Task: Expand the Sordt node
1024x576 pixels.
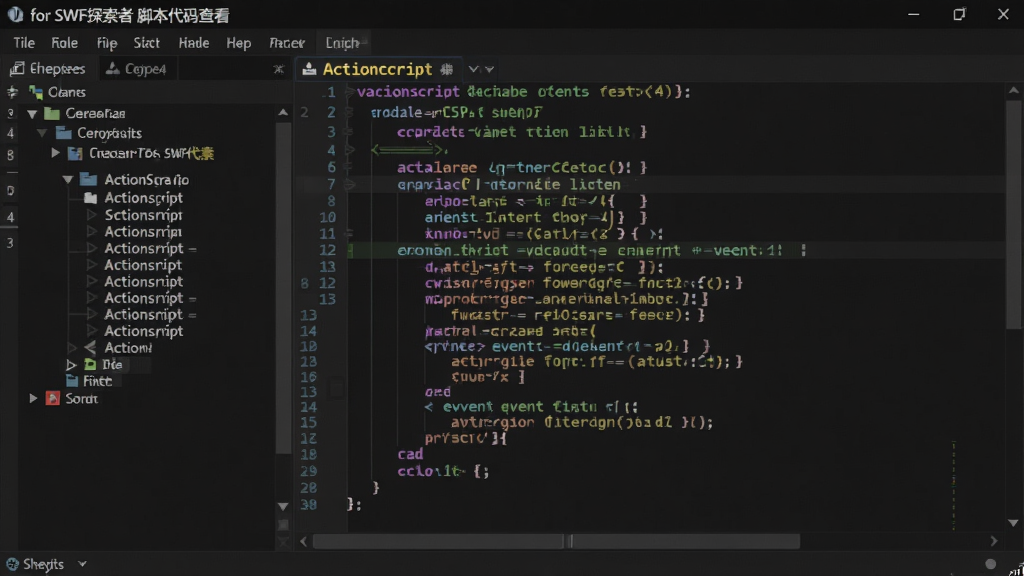Action: click(33, 398)
